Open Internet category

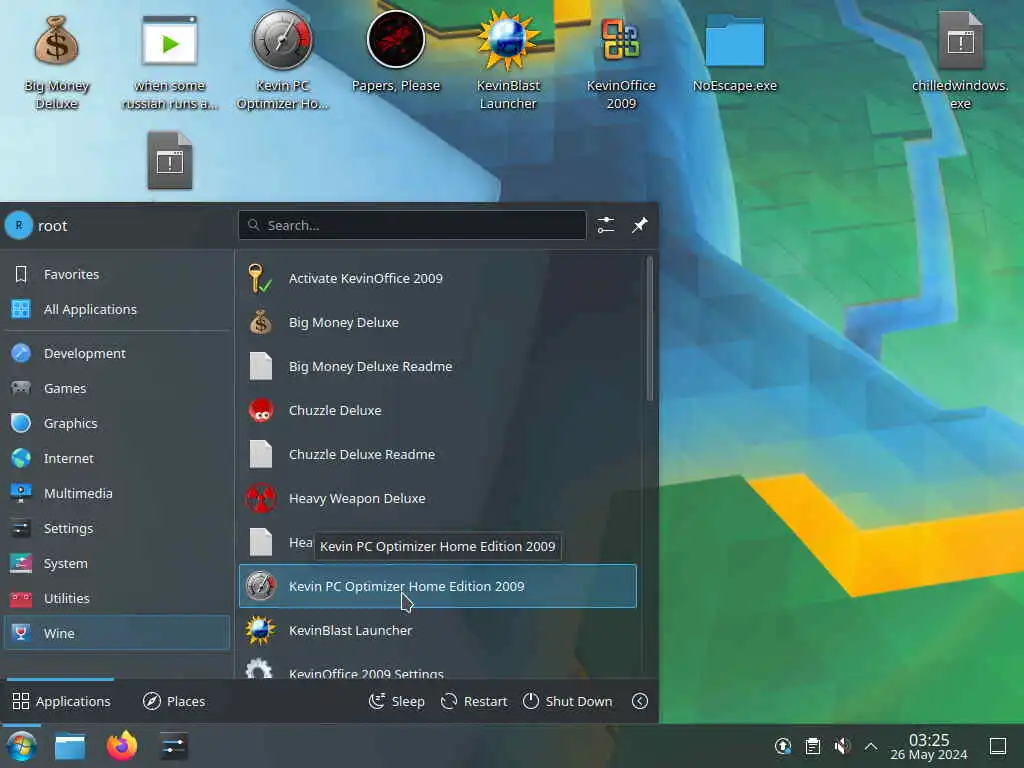coord(117,458)
